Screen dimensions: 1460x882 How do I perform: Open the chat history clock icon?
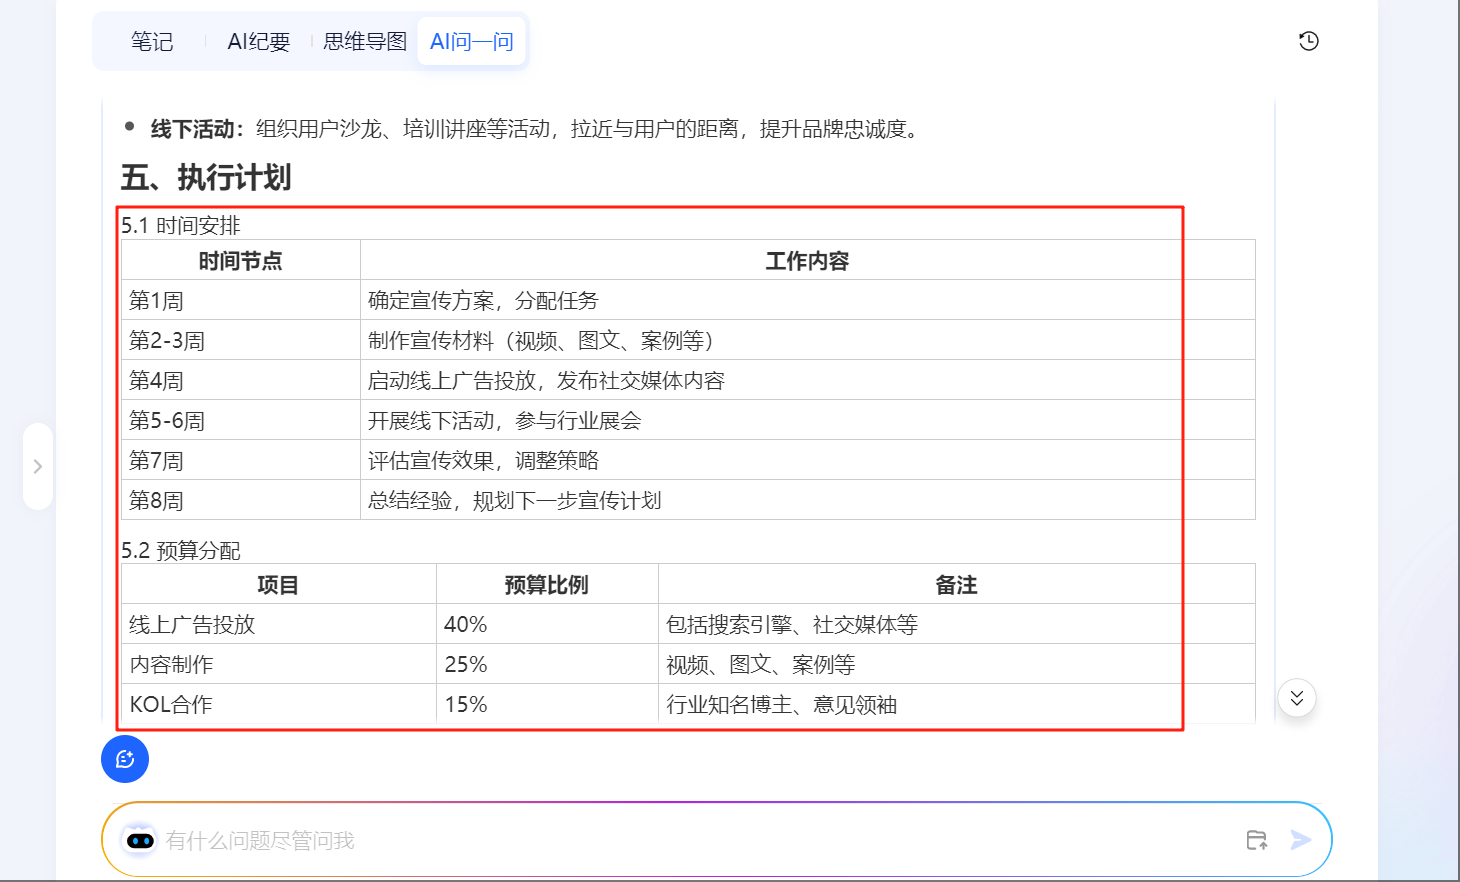[x=1308, y=41]
